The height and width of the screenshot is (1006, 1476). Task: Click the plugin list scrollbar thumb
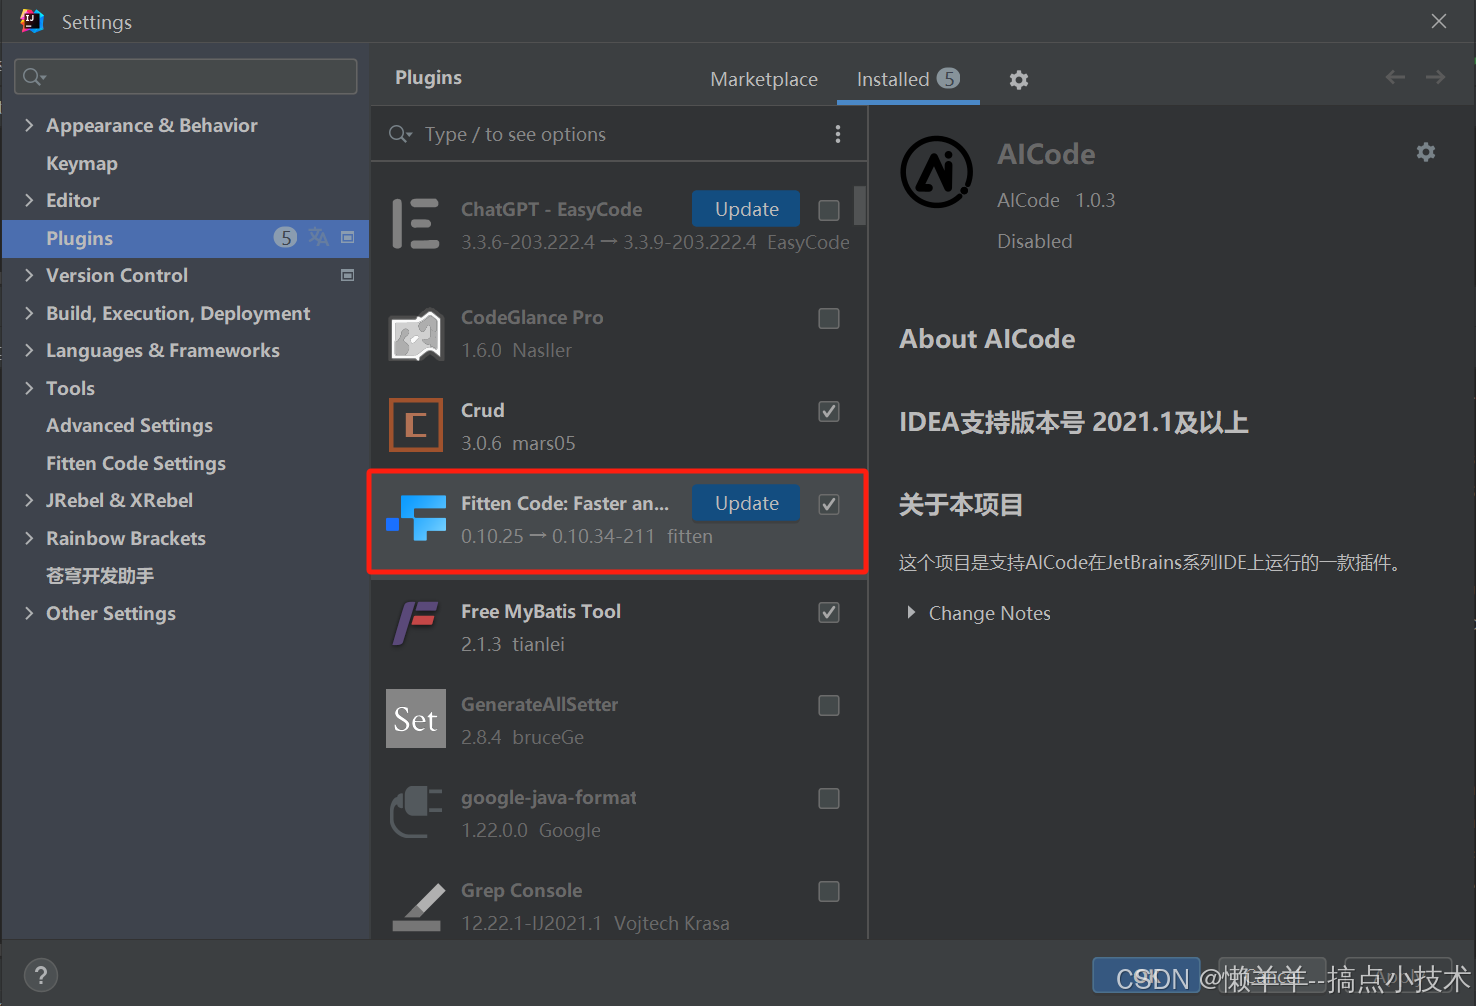[x=859, y=205]
